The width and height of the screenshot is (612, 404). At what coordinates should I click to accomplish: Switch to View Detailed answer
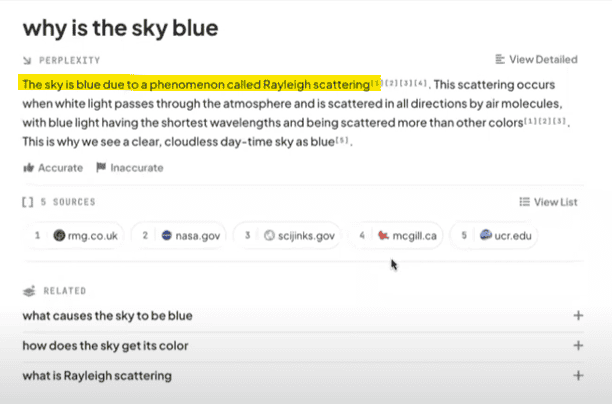click(x=536, y=59)
